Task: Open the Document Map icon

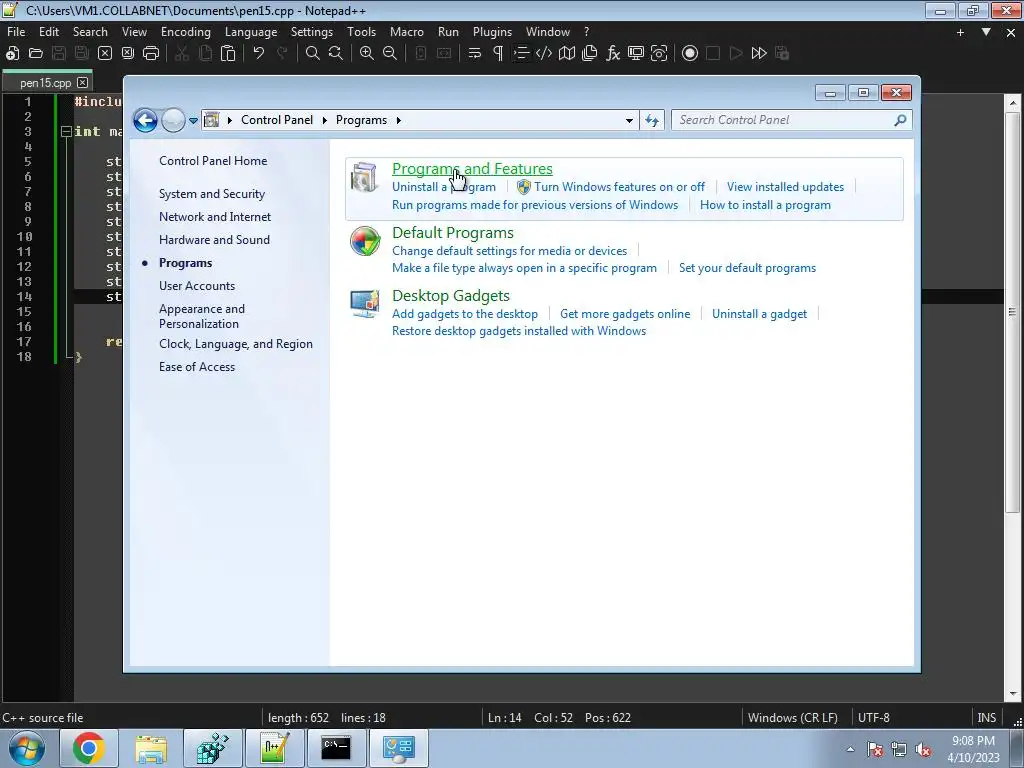Action: [567, 54]
